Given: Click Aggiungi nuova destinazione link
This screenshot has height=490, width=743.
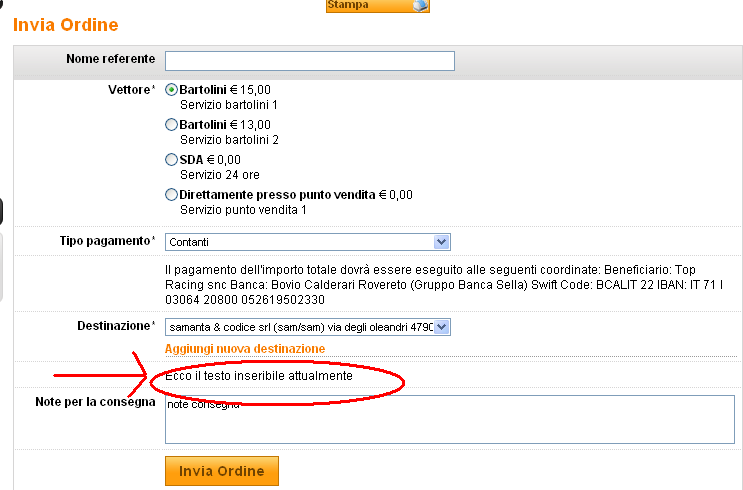Looking at the screenshot, I should tap(245, 349).
